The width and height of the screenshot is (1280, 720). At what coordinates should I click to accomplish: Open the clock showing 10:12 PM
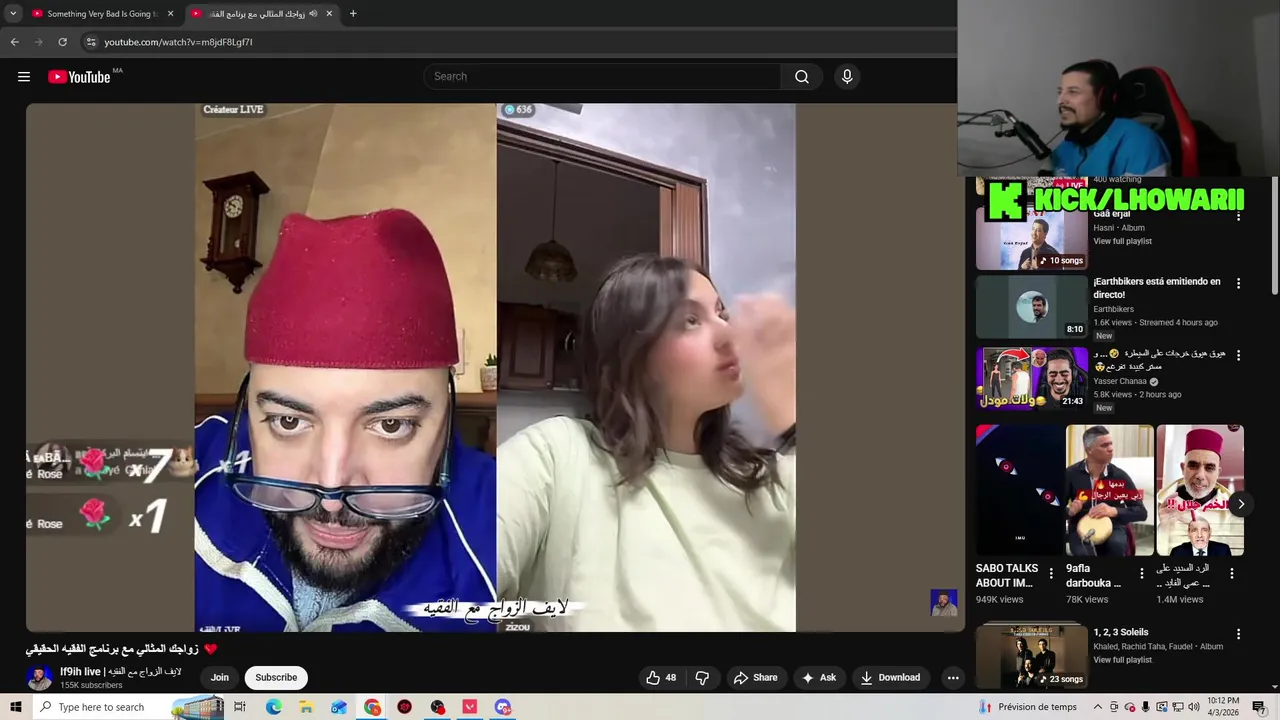[1223, 707]
